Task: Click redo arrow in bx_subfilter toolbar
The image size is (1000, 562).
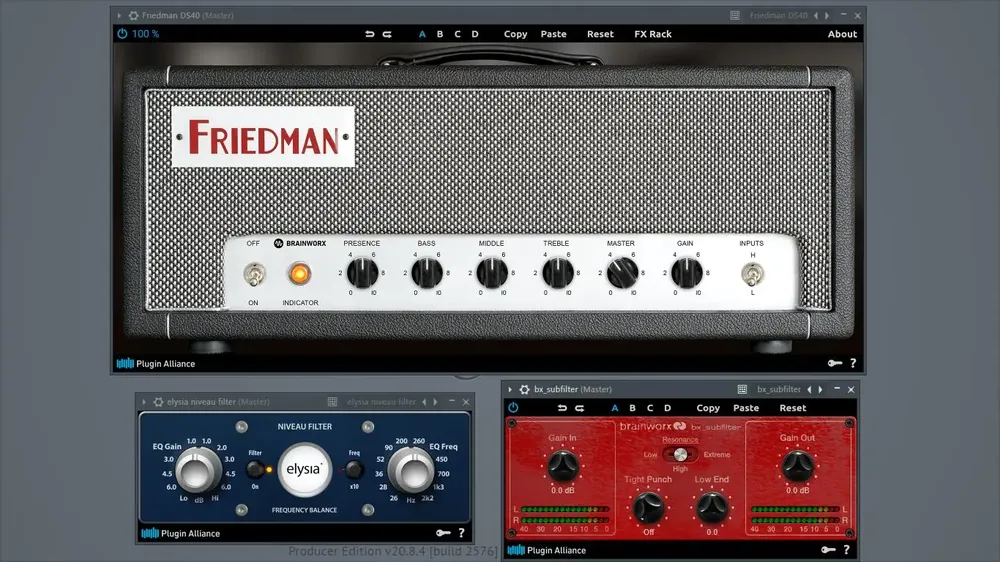Action: pyautogui.click(x=580, y=408)
